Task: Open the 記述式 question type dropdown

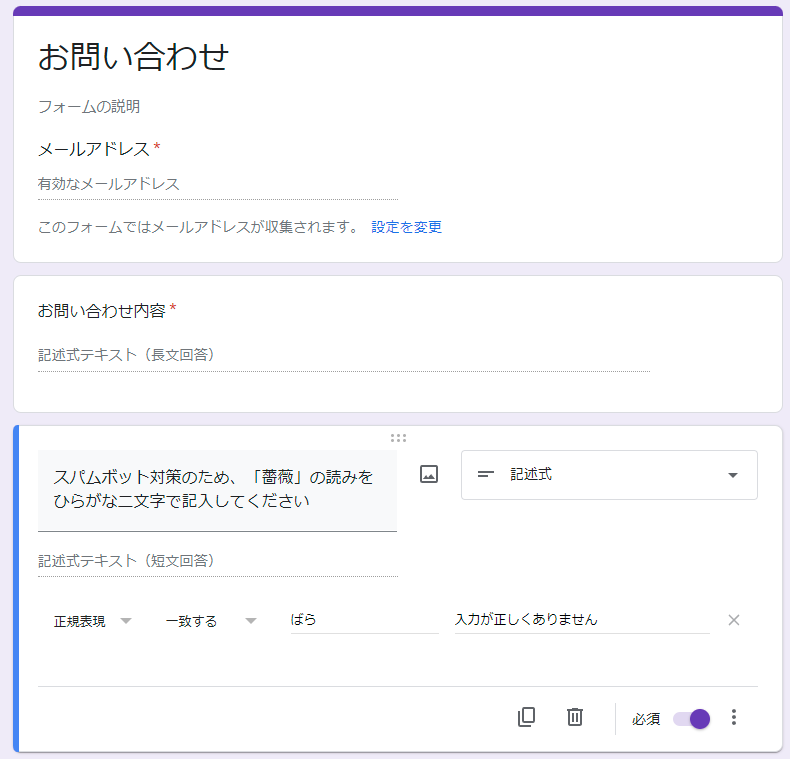Action: click(608, 475)
